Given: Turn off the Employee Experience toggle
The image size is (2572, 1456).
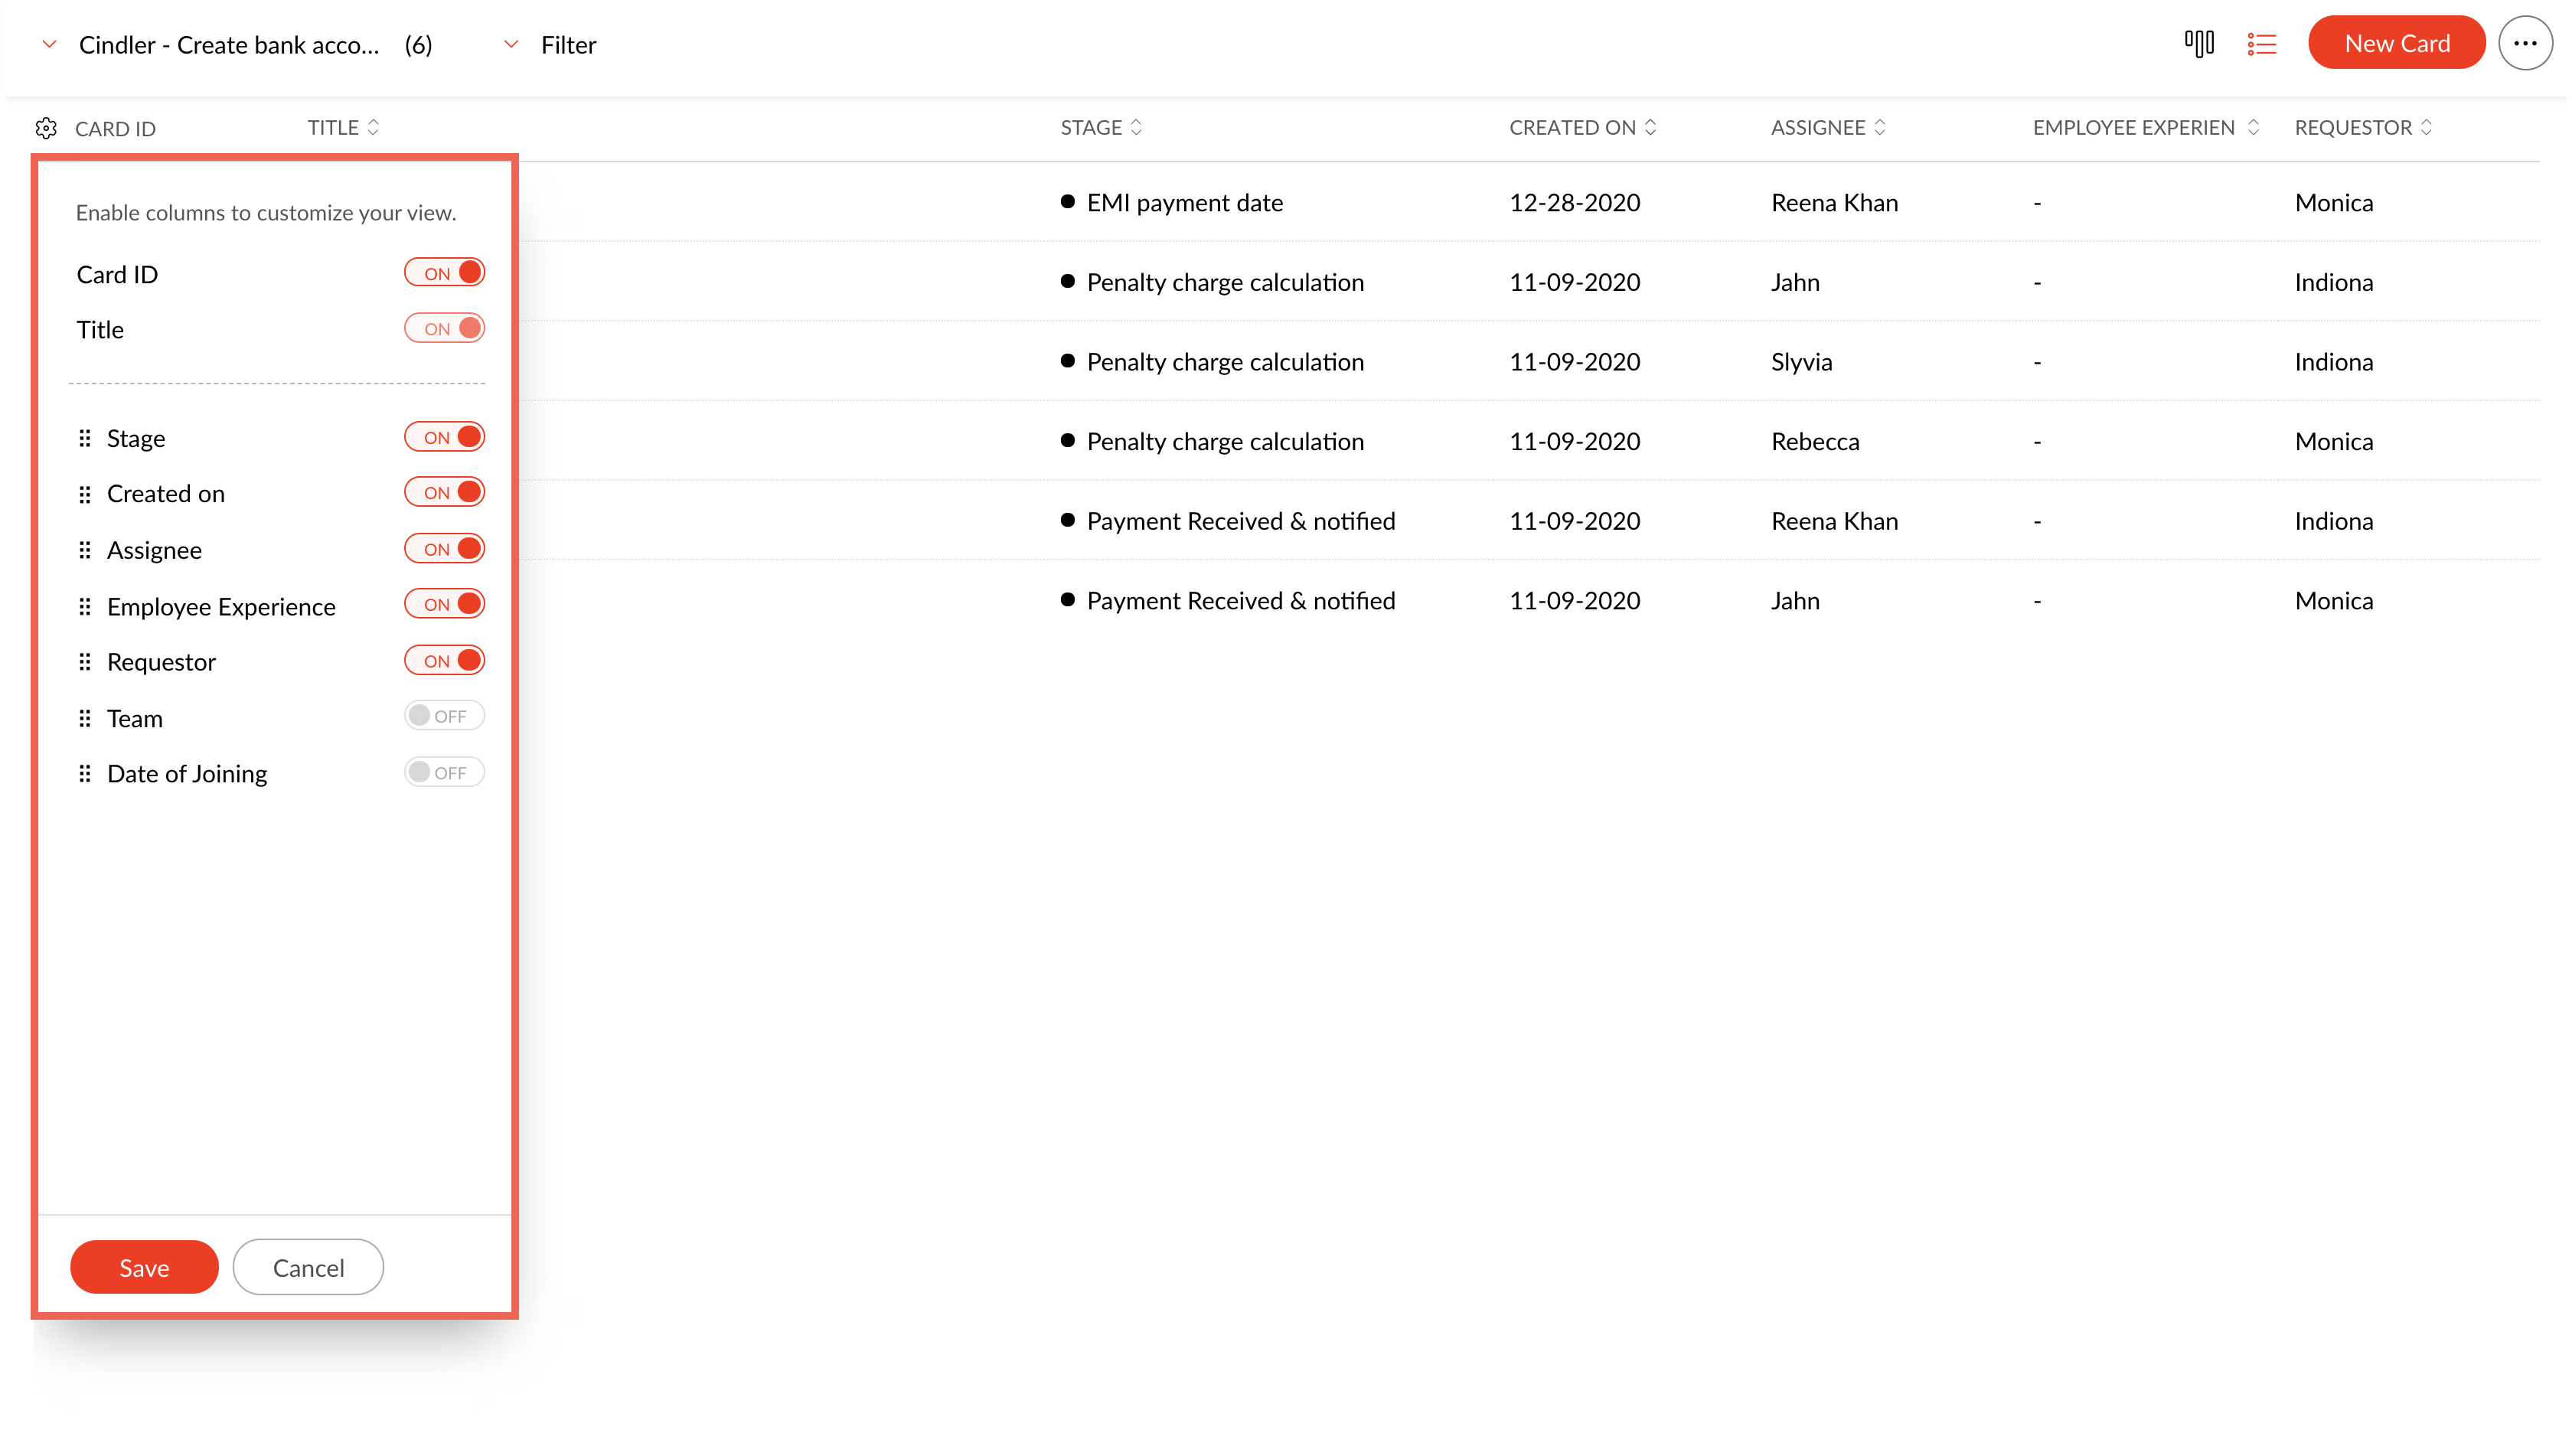Looking at the screenshot, I should pos(444,604).
